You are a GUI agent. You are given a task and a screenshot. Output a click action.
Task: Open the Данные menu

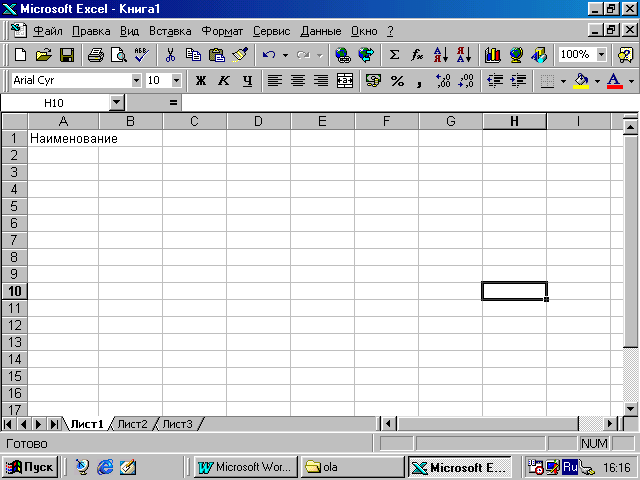tap(321, 31)
